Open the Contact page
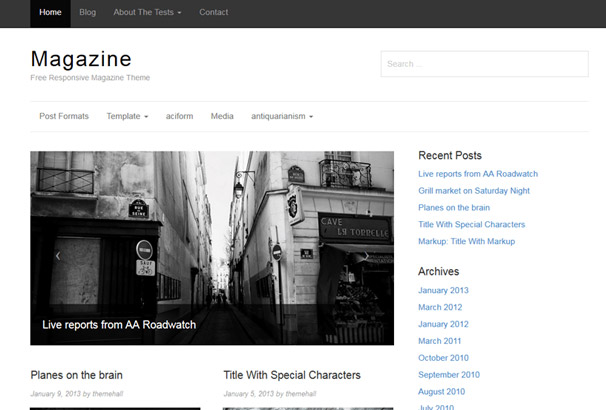Image resolution: width=606 pixels, height=410 pixels. [213, 12]
